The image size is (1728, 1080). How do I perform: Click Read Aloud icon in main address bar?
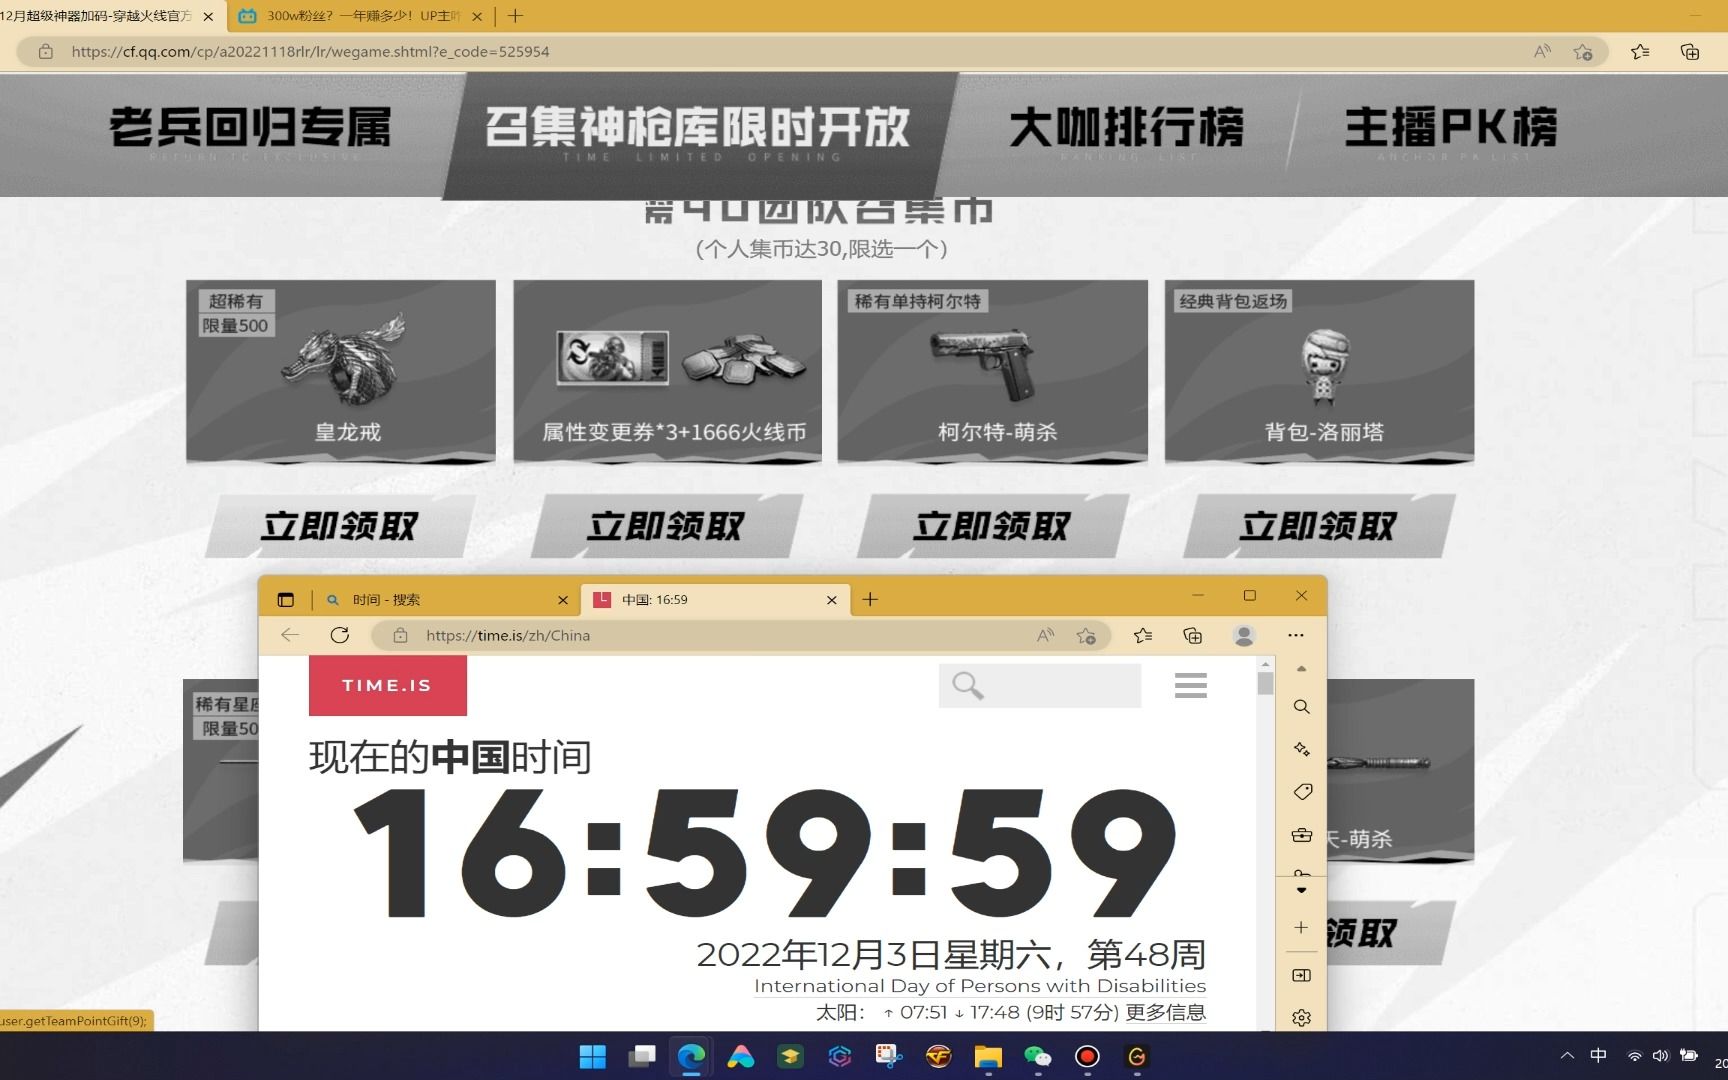tap(1542, 52)
